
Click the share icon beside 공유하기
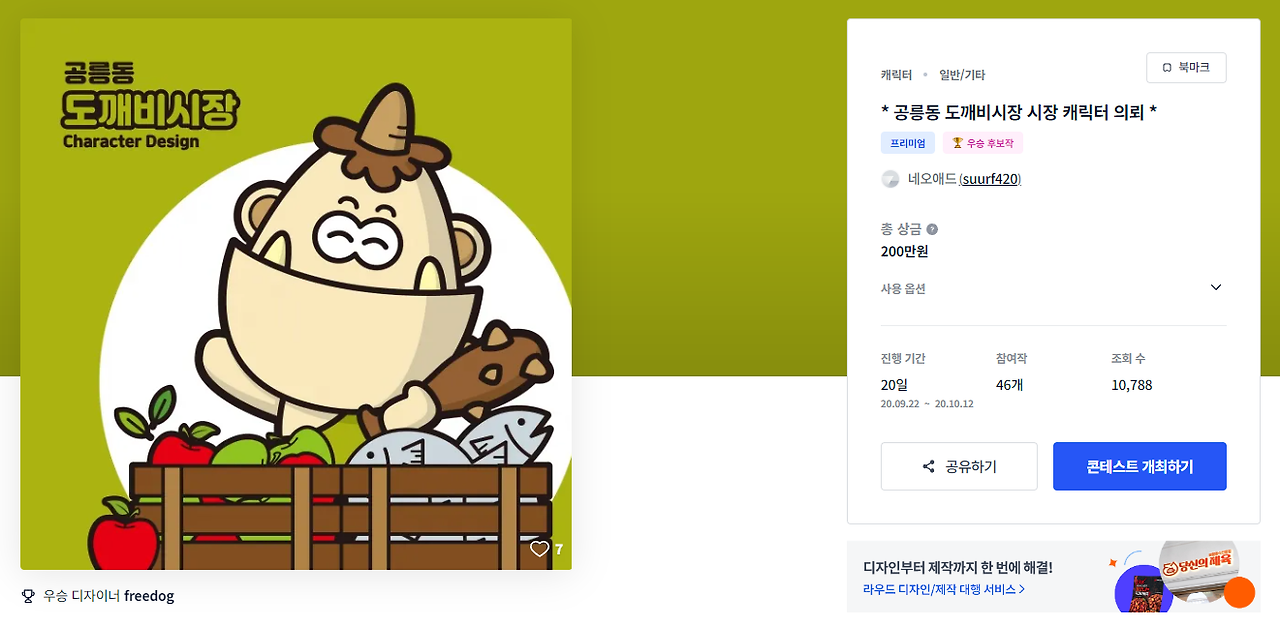(x=929, y=467)
